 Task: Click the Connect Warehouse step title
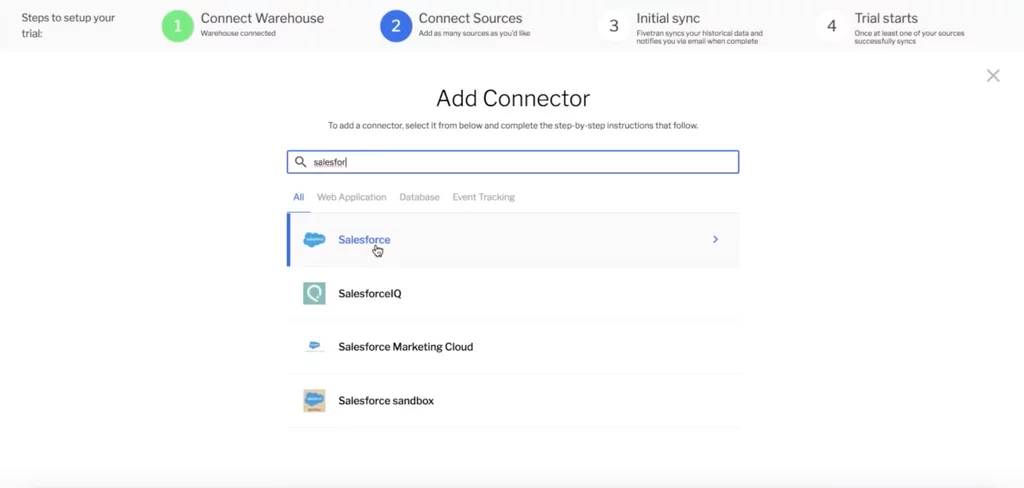pyautogui.click(x=262, y=18)
